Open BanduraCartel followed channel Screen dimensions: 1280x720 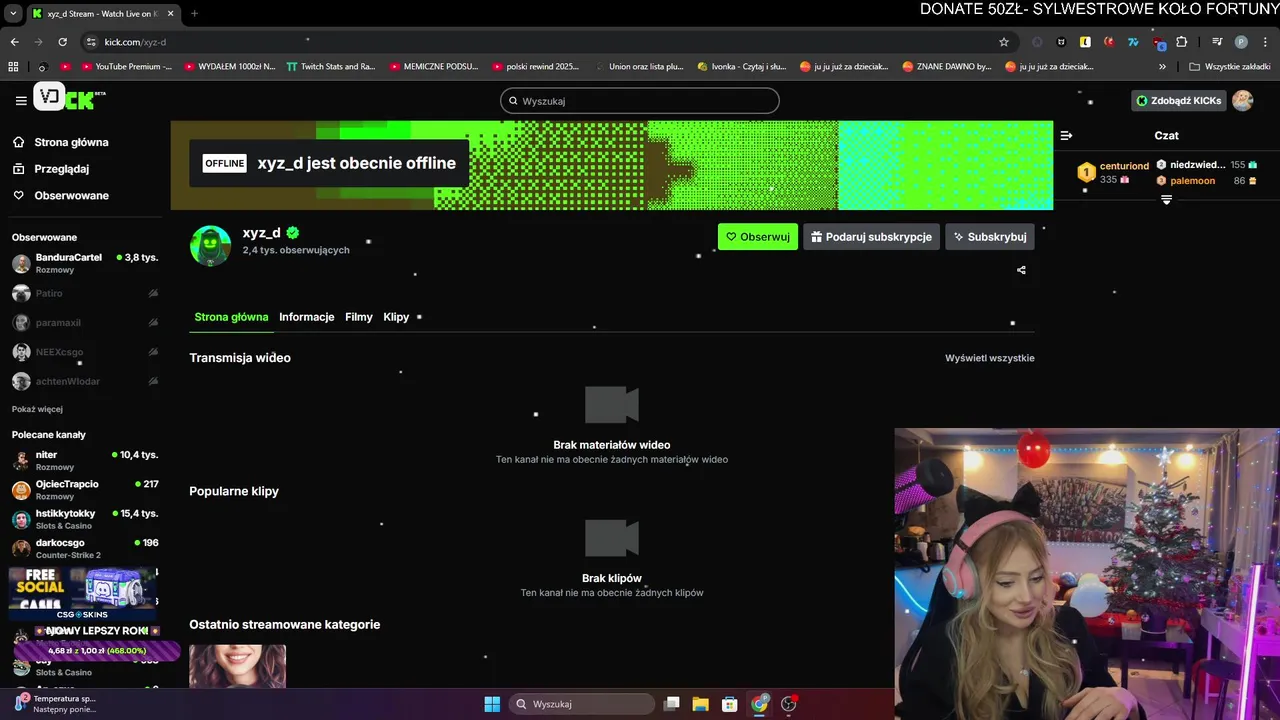(x=84, y=263)
